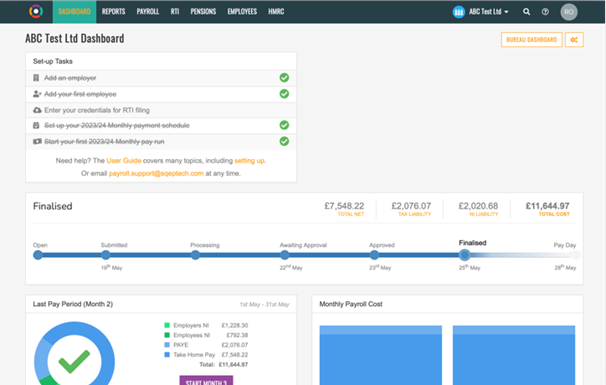The width and height of the screenshot is (606, 385).
Task: Click the money icon beside Start your first pay run
Action: [x=37, y=141]
